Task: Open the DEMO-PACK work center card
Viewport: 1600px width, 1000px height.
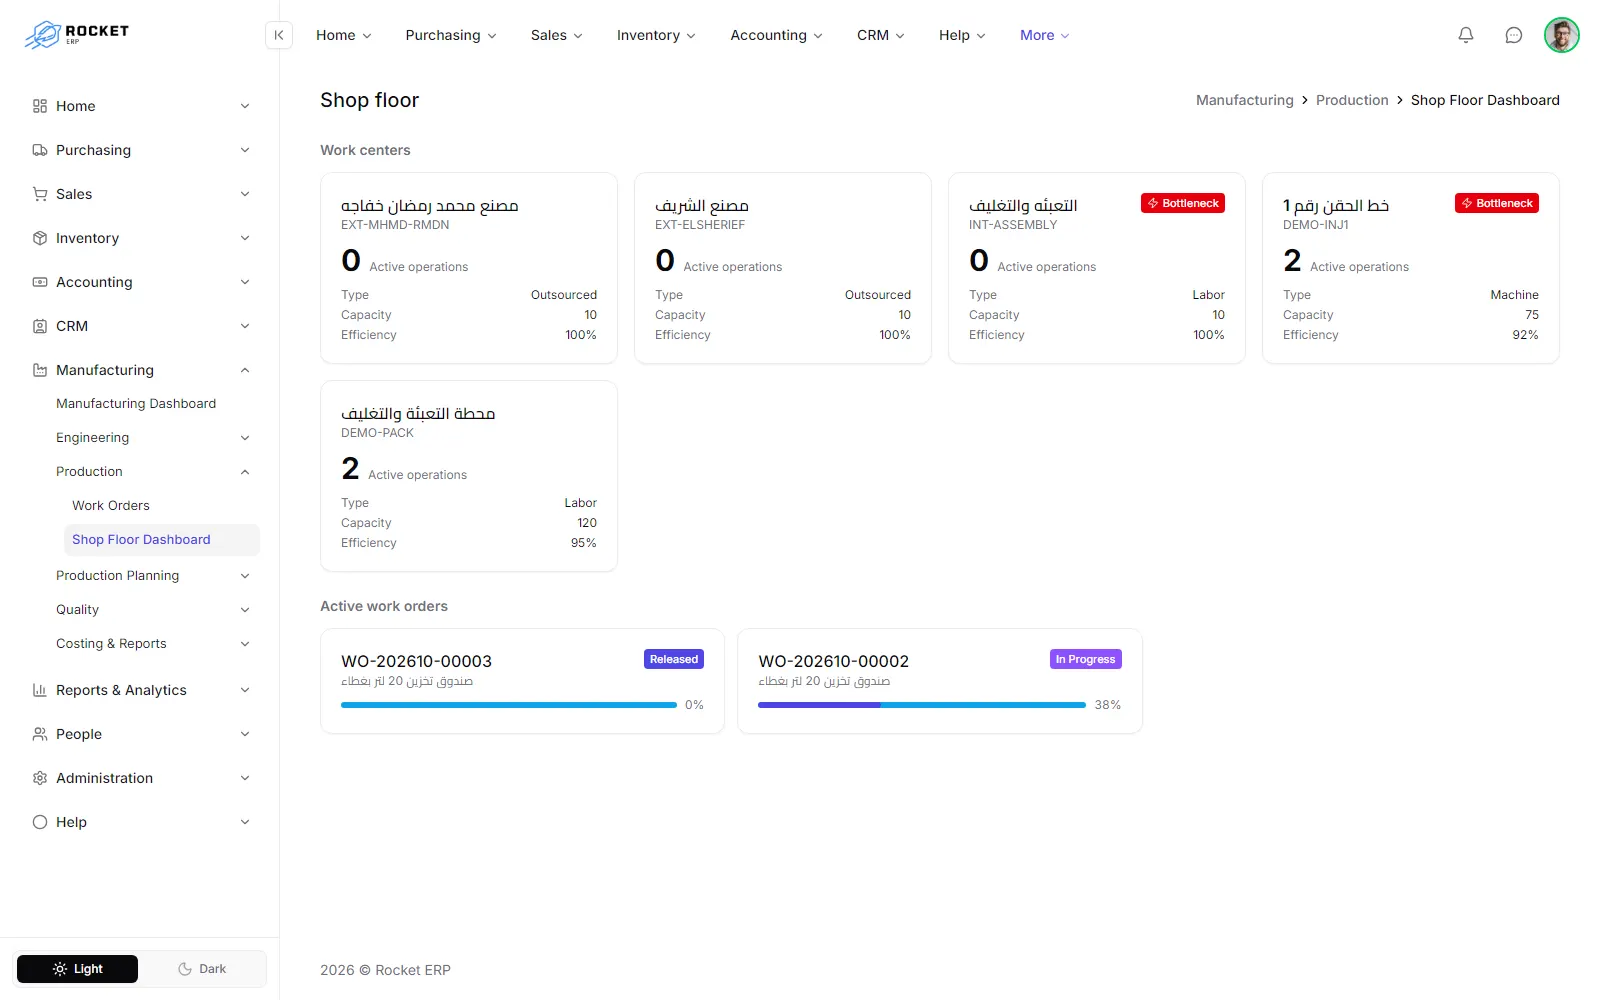Action: [469, 476]
